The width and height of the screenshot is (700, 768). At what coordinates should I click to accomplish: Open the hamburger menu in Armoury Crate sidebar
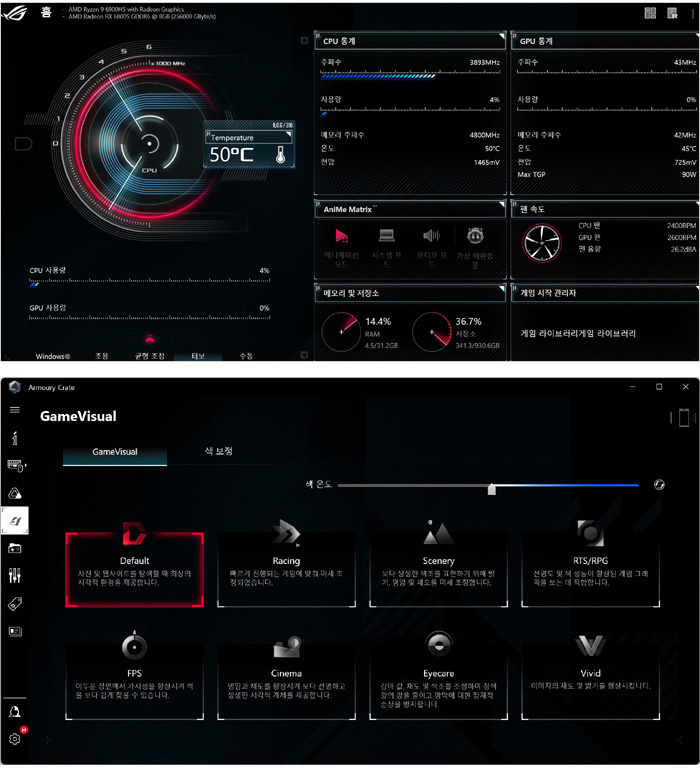pyautogui.click(x=15, y=410)
